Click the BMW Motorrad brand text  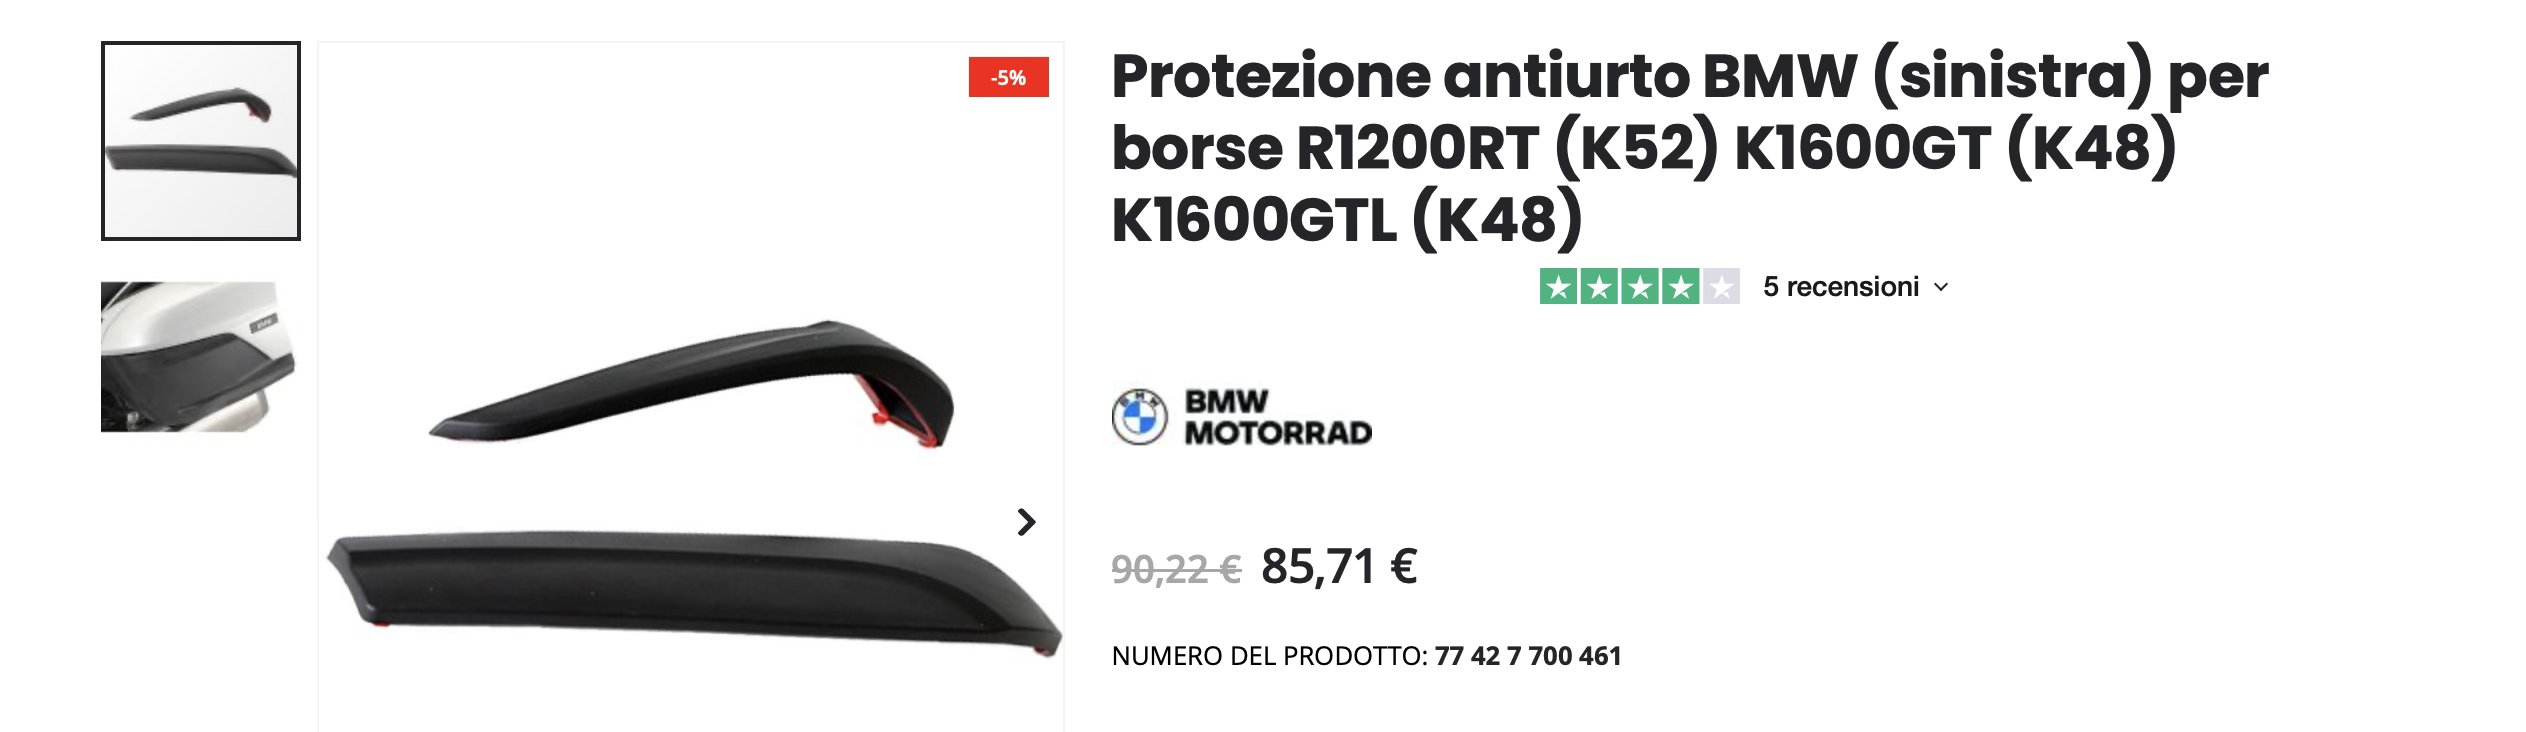(x=1278, y=417)
